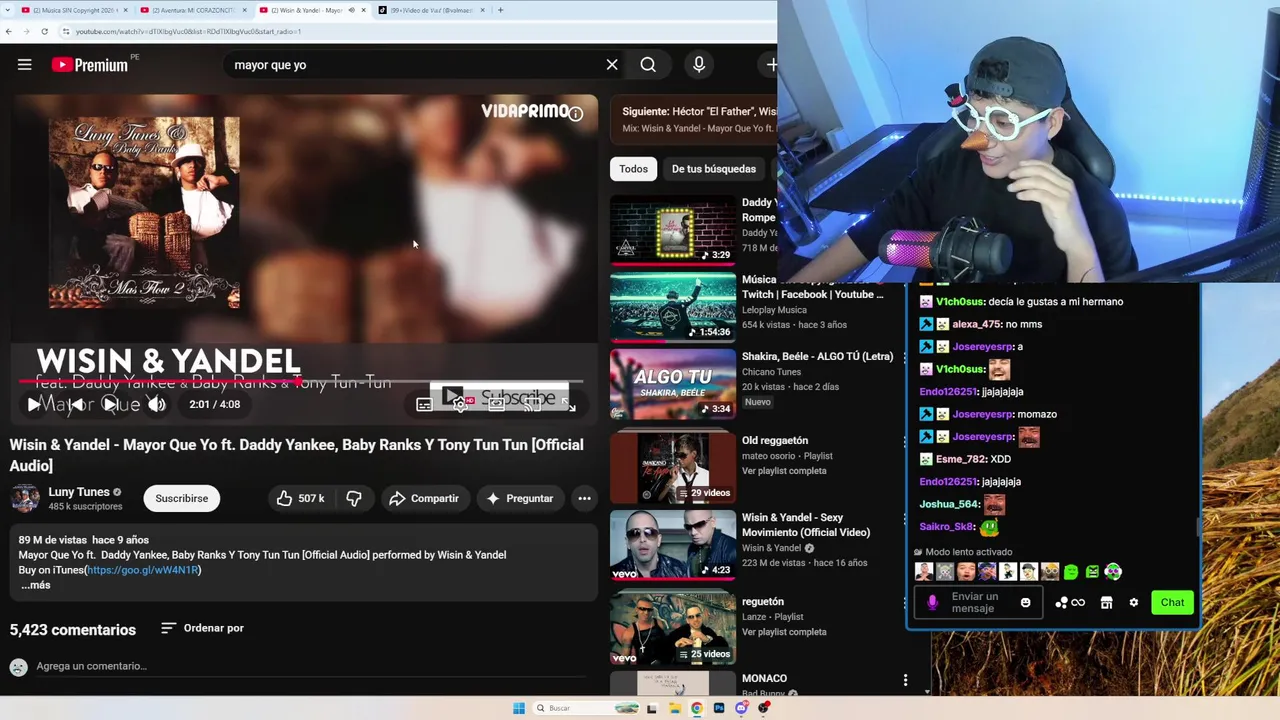Image resolution: width=1280 pixels, height=720 pixels.
Task: Open Google Chrome from the taskbar
Action: tap(697, 708)
